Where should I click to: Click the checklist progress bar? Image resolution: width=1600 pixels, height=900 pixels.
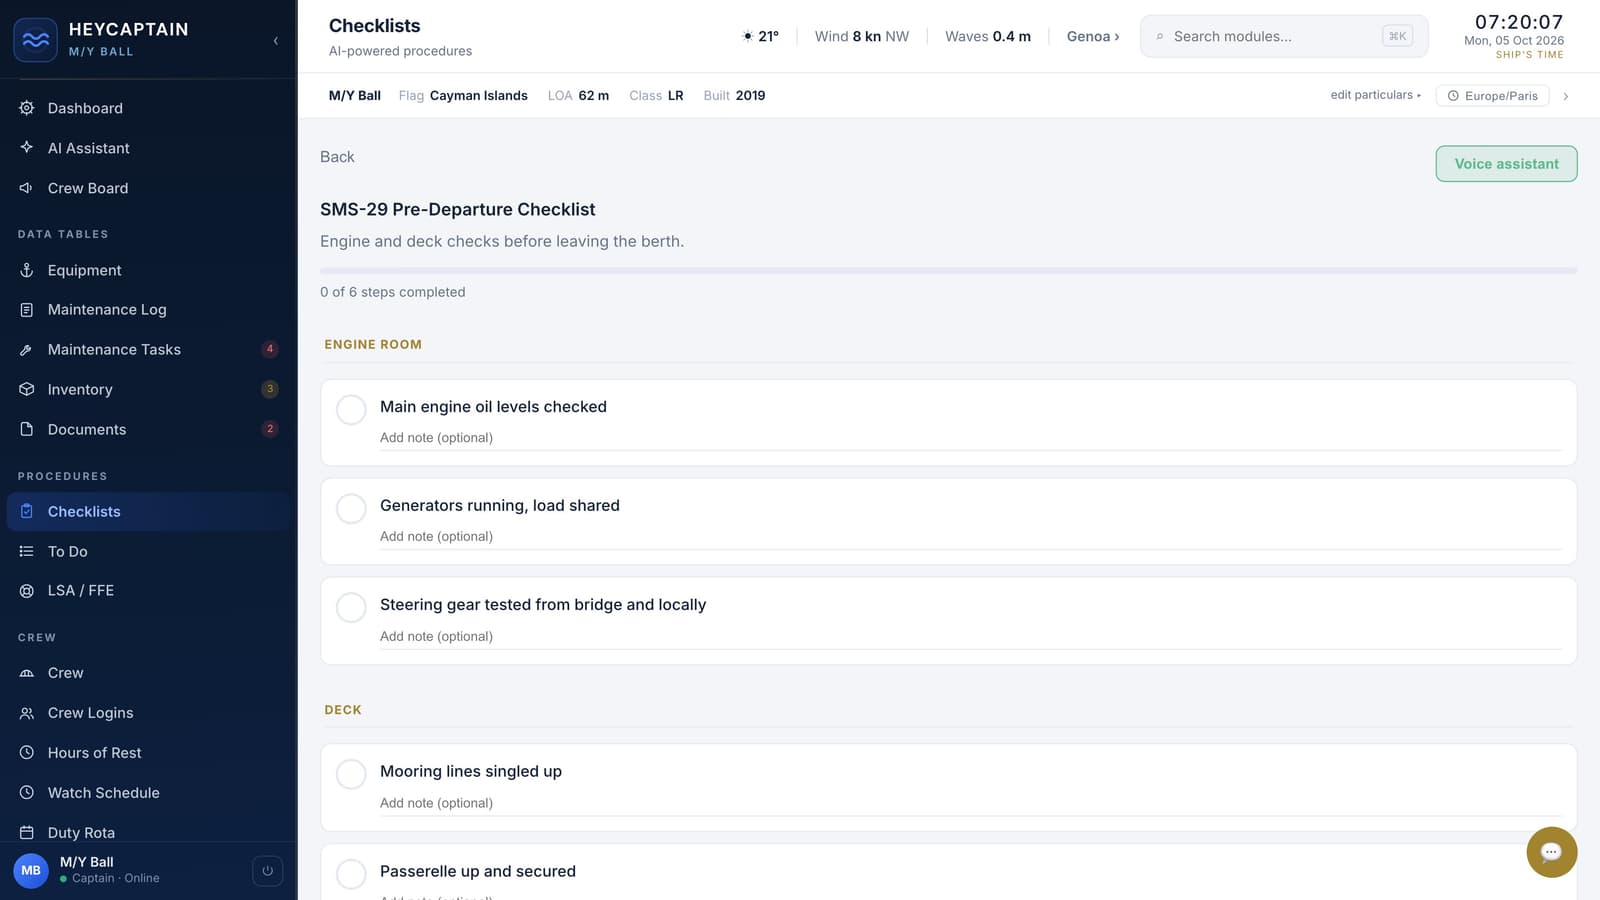pyautogui.click(x=948, y=270)
